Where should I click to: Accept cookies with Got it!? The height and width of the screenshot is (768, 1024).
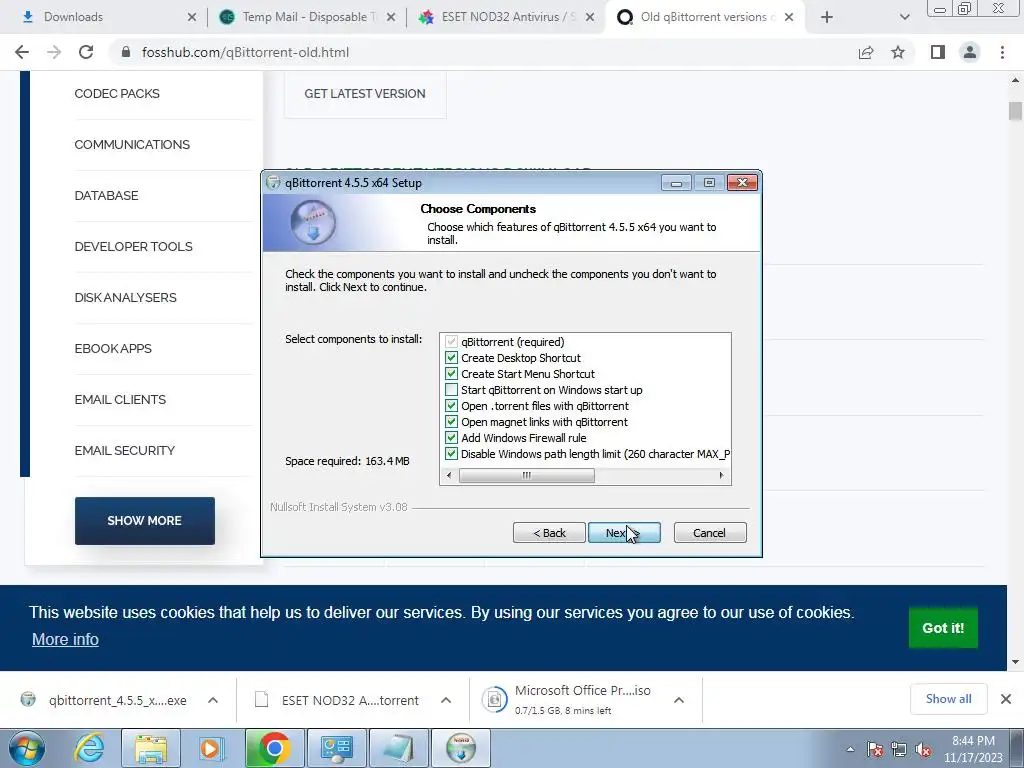943,628
